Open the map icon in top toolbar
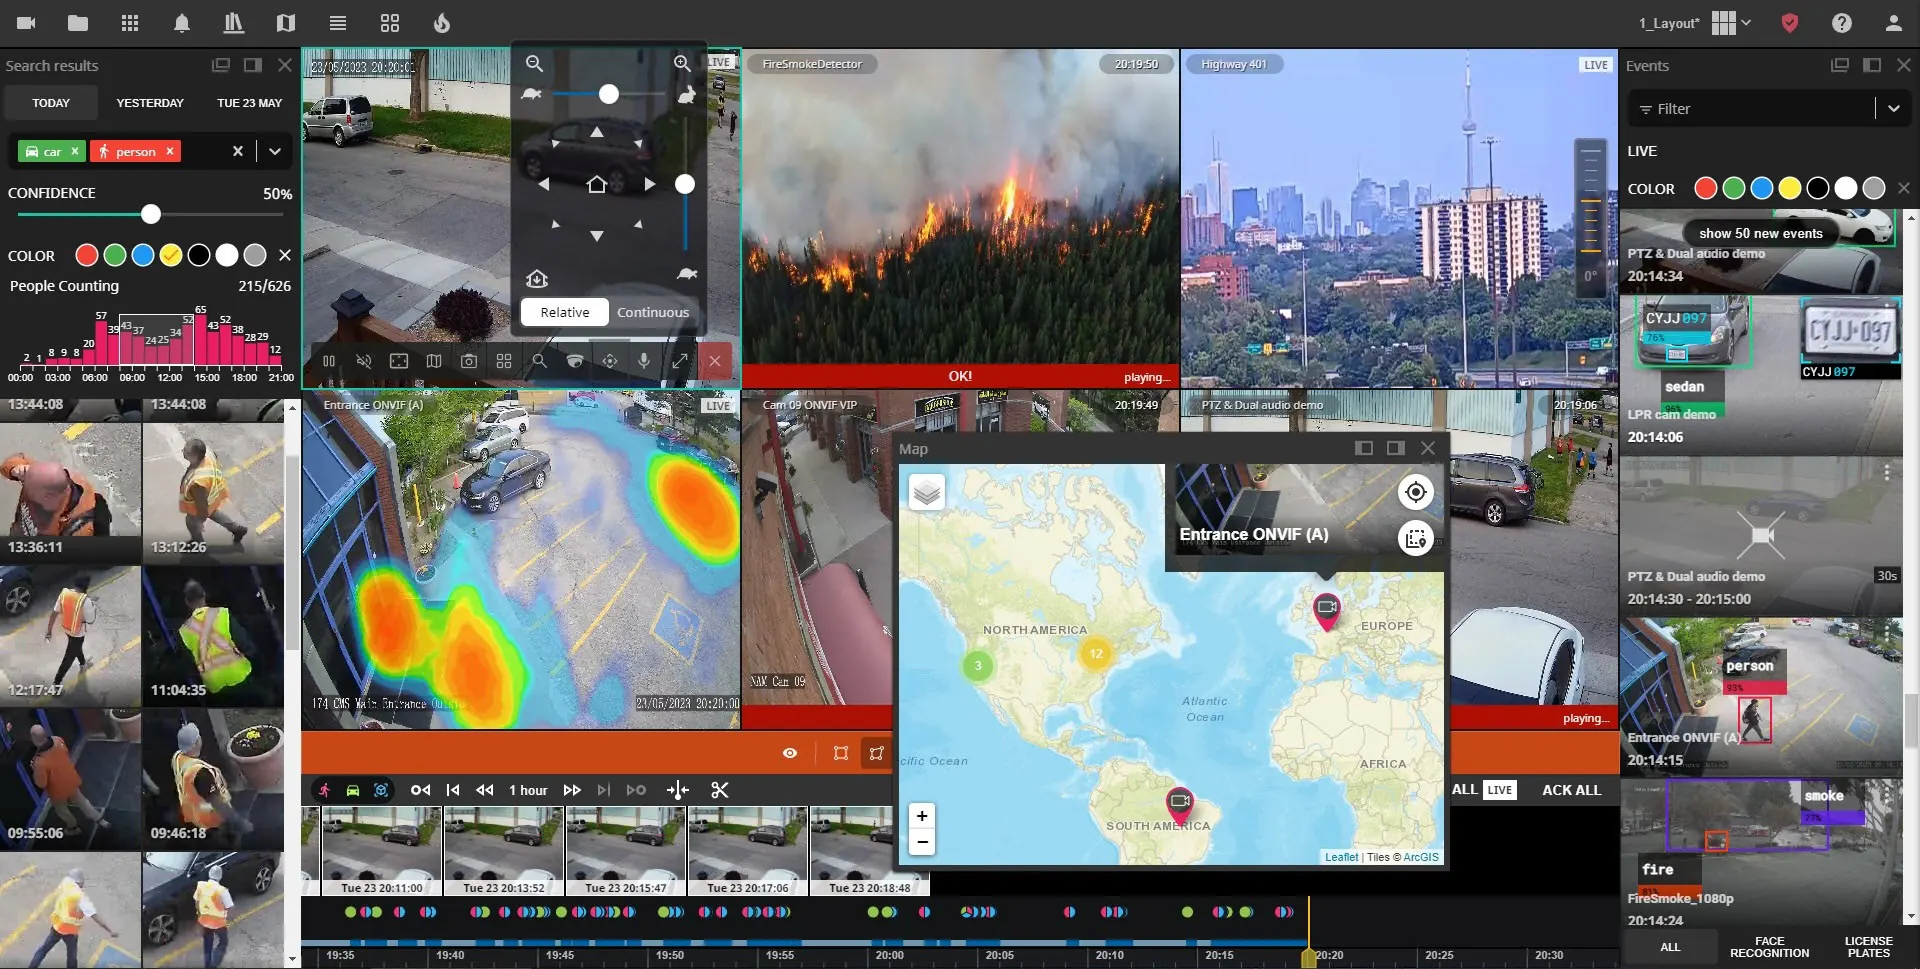 [x=286, y=23]
